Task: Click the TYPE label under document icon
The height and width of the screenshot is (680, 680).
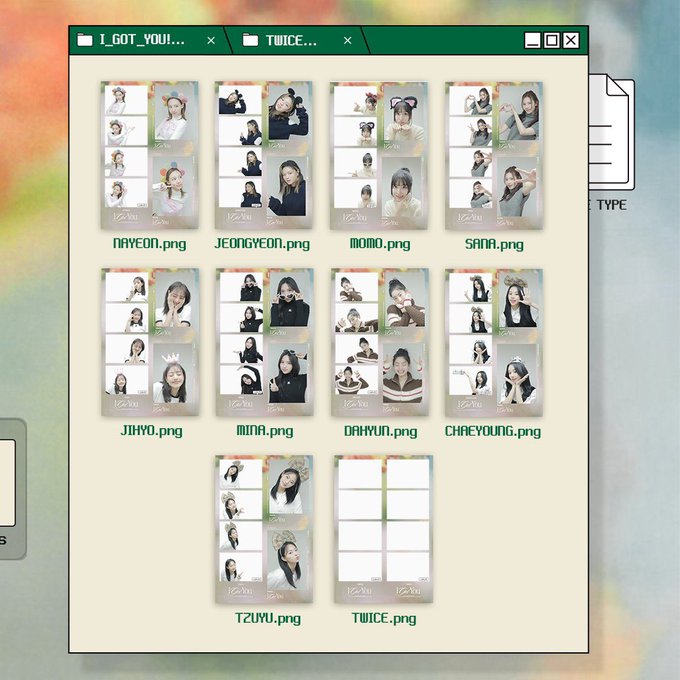Action: coord(611,205)
